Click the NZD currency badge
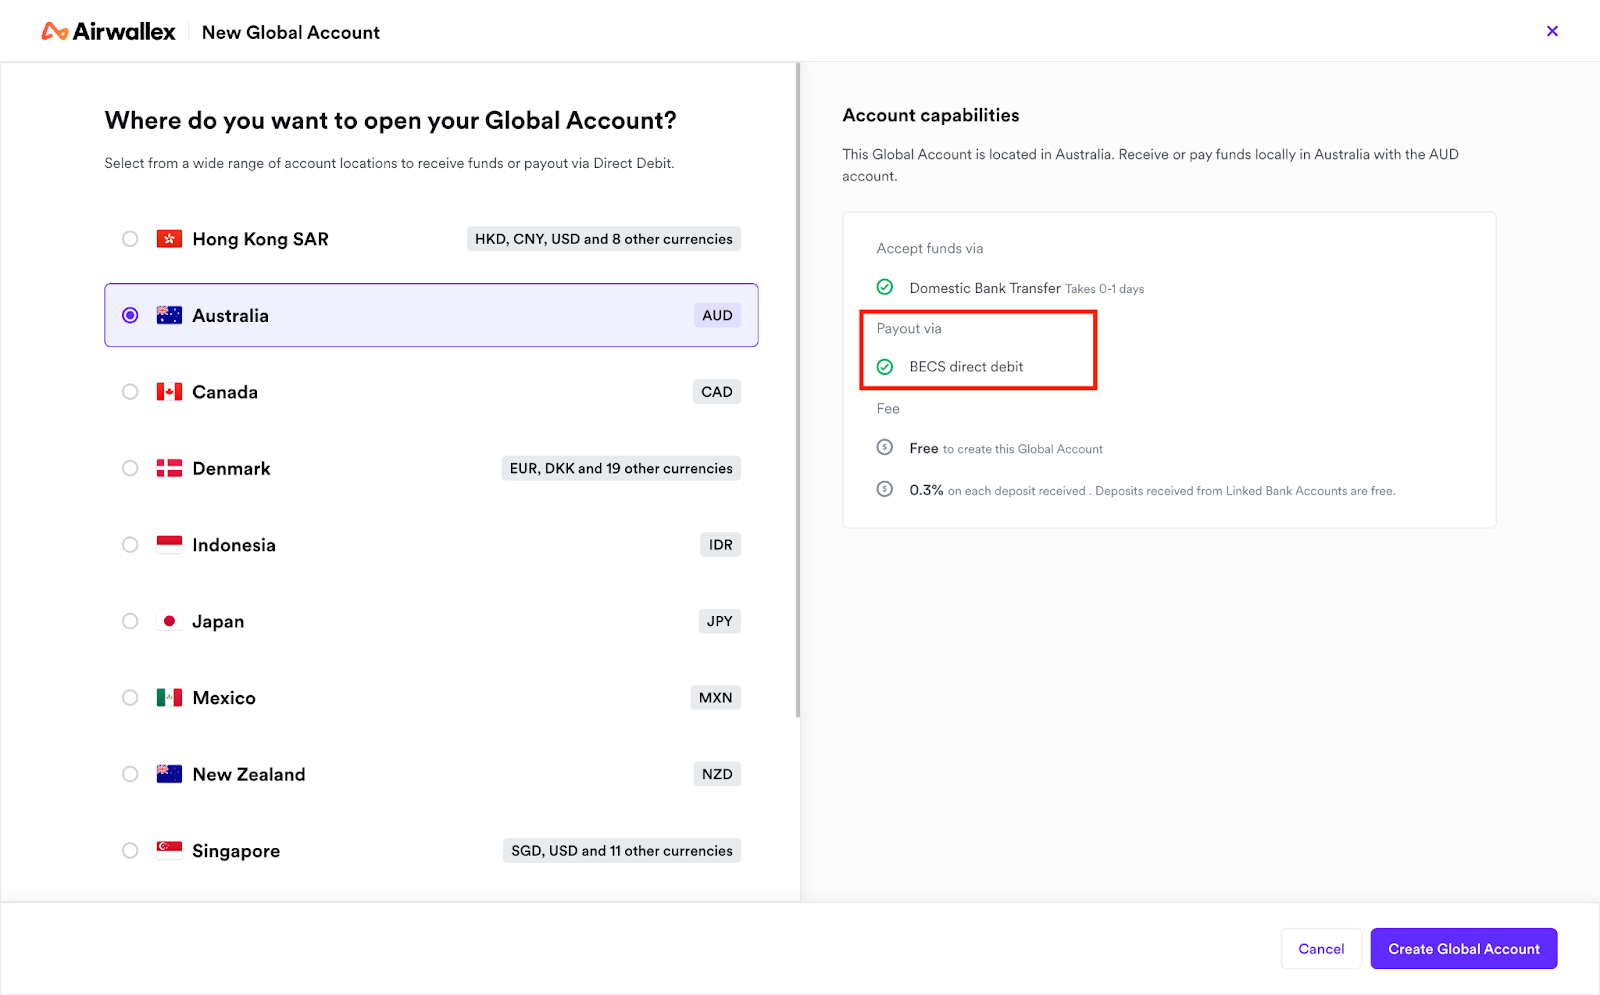Image resolution: width=1600 pixels, height=995 pixels. pyautogui.click(x=717, y=774)
